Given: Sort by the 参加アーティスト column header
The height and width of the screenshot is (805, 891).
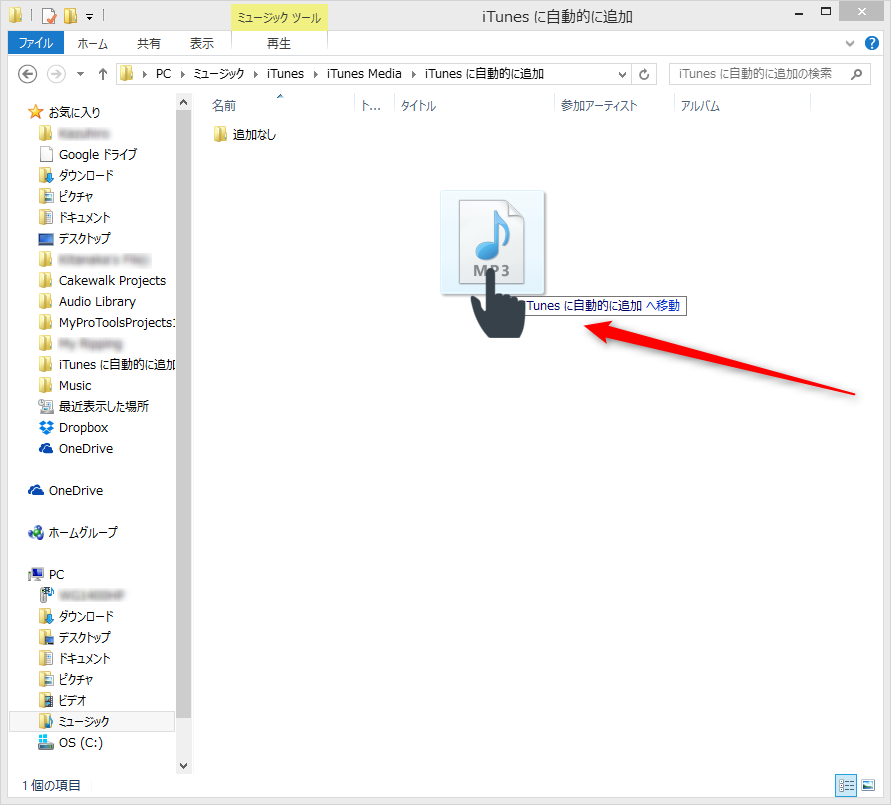Looking at the screenshot, I should coord(599,106).
